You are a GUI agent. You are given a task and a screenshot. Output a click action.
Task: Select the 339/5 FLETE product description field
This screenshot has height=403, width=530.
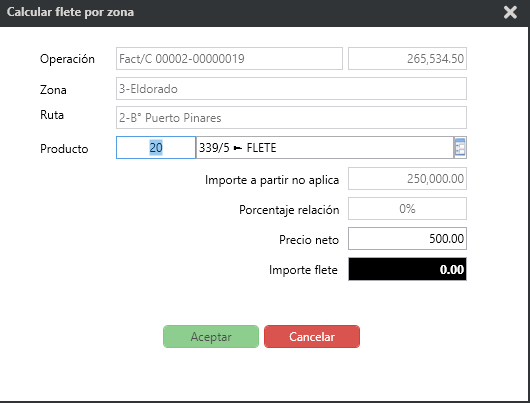point(324,147)
